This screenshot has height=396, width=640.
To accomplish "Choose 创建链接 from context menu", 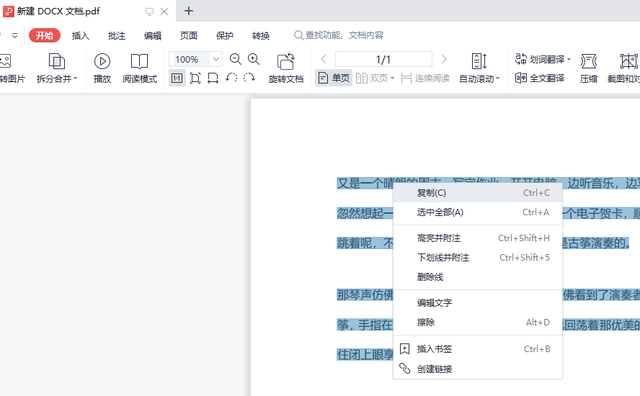I will [478, 369].
